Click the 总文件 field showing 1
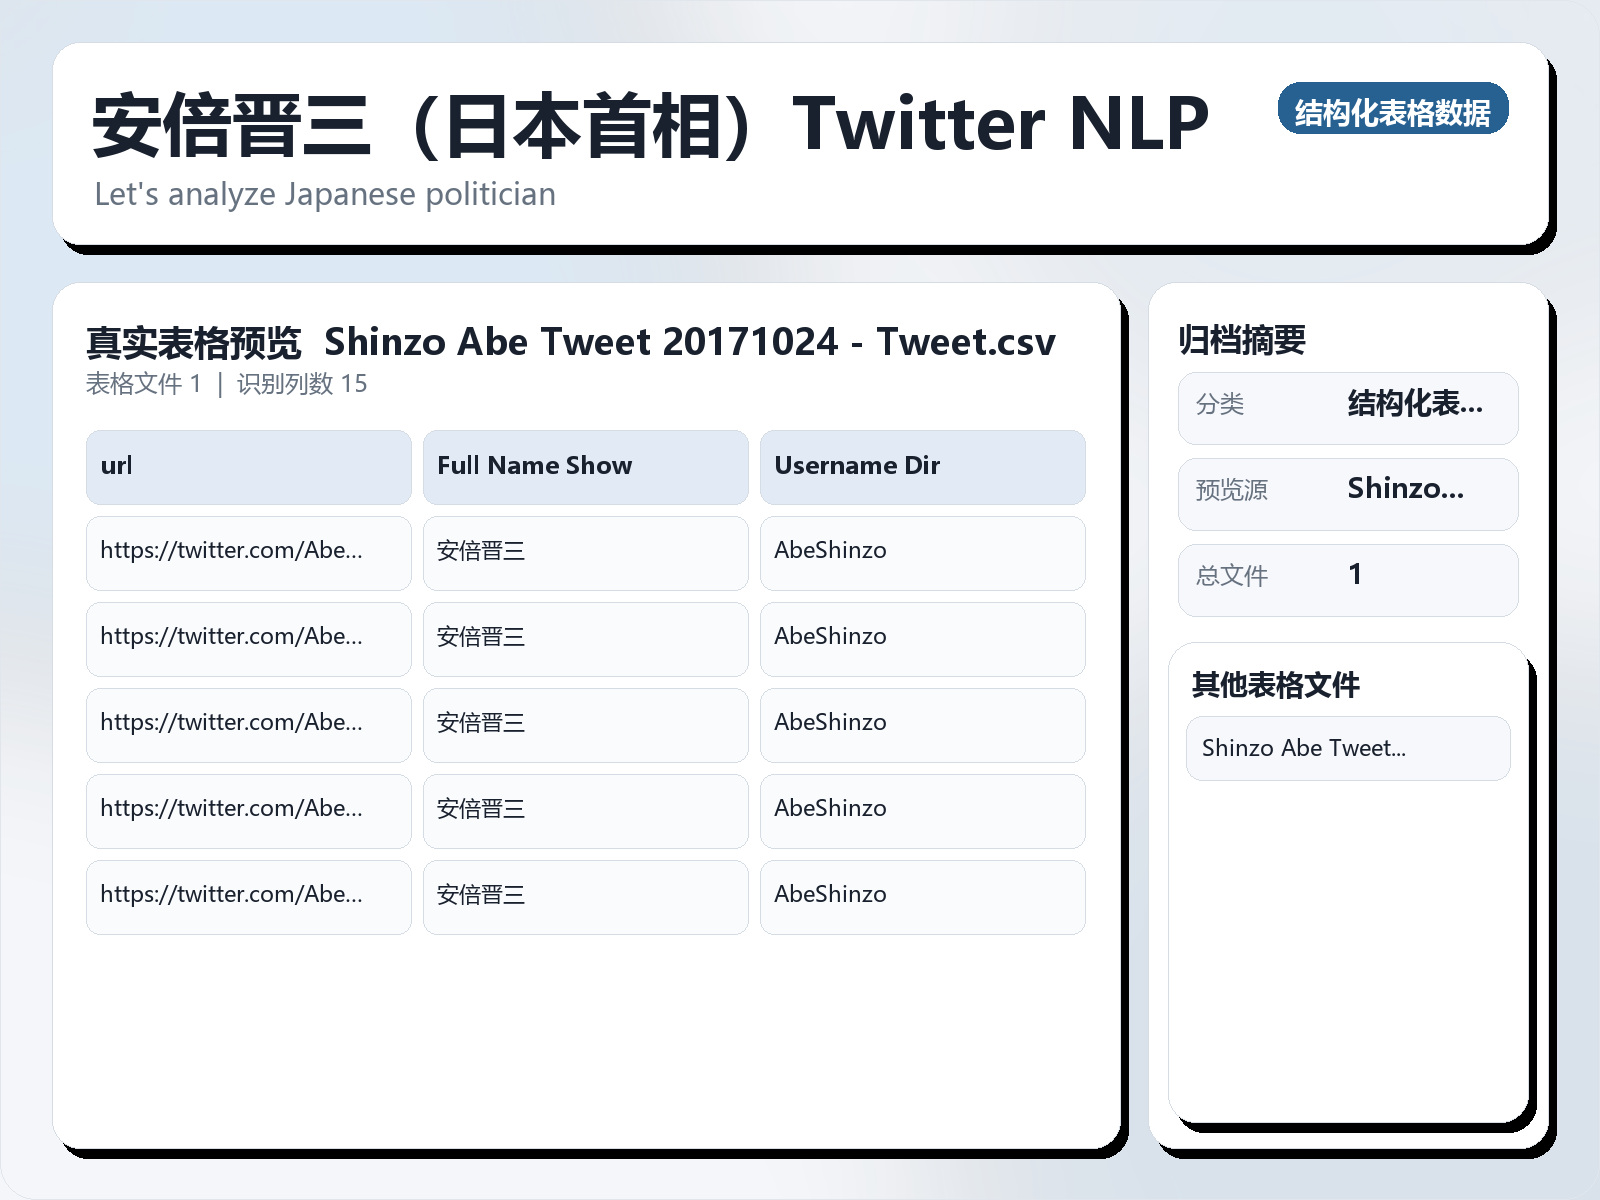The height and width of the screenshot is (1200, 1600). coord(1348,578)
